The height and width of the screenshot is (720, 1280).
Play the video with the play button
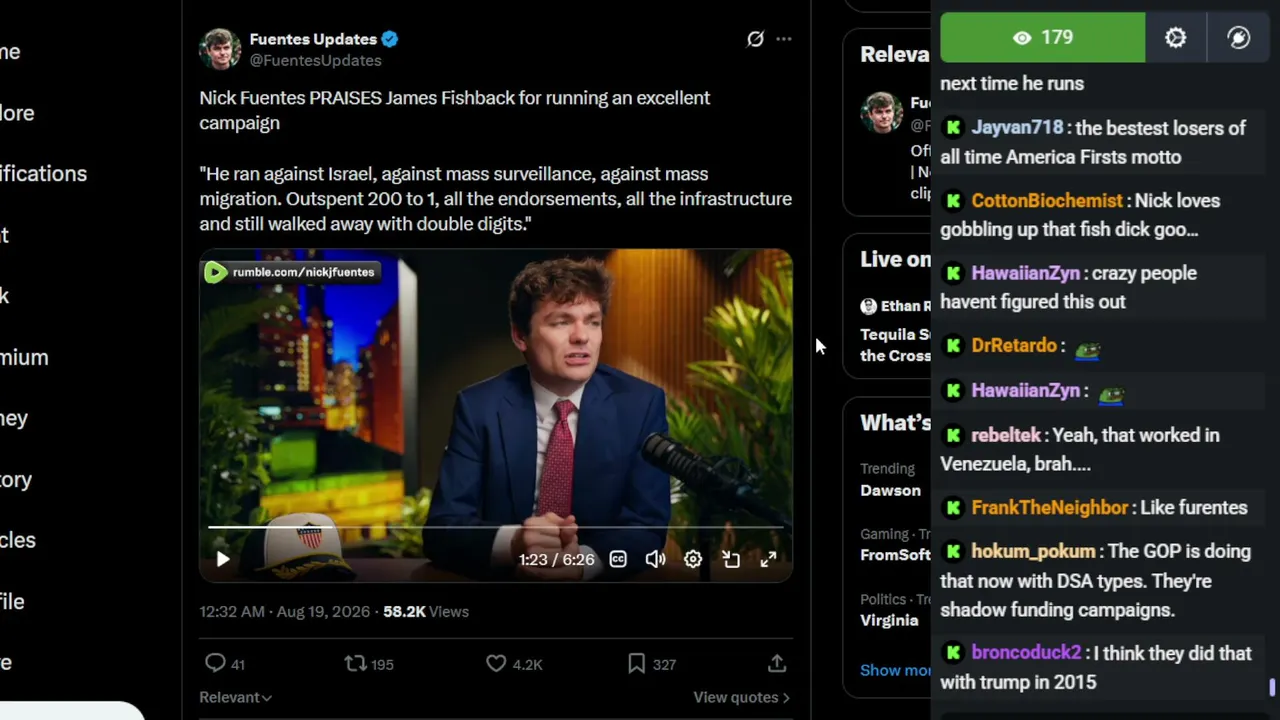(x=223, y=560)
